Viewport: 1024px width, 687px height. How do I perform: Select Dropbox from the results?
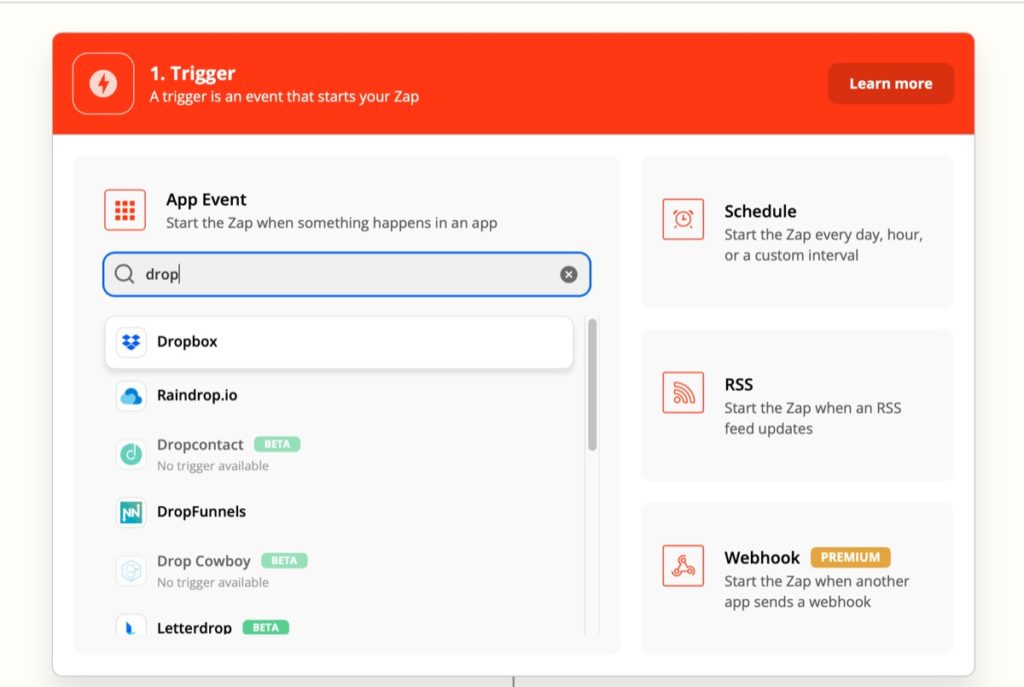pyautogui.click(x=339, y=342)
